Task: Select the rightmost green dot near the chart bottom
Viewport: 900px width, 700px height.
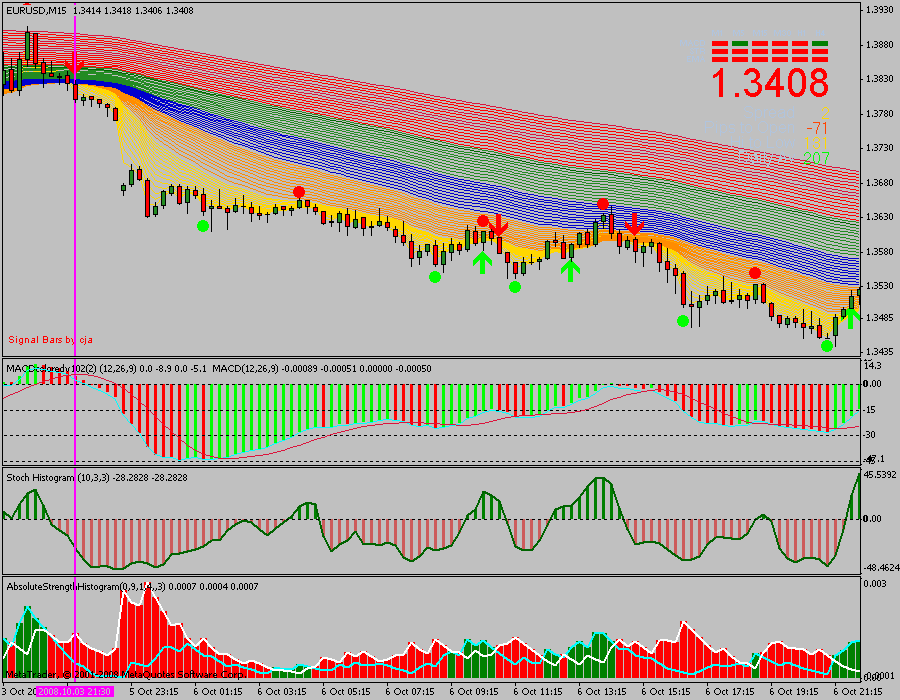Action: tap(827, 346)
